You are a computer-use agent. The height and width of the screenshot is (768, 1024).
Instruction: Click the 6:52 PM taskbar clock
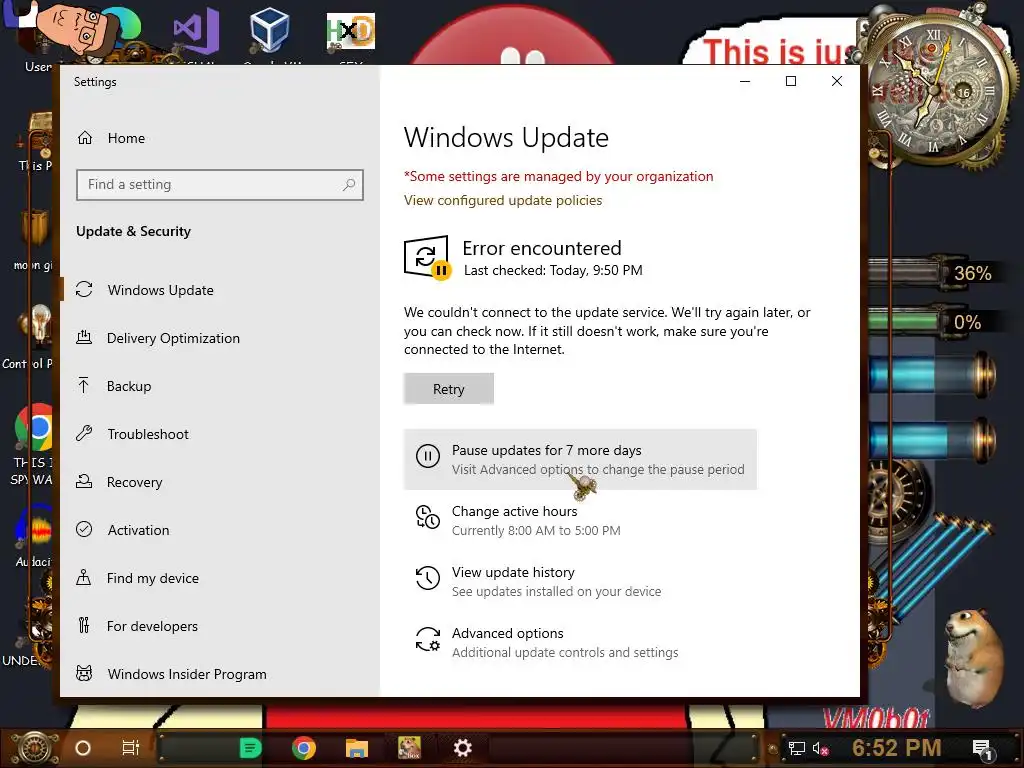point(897,747)
